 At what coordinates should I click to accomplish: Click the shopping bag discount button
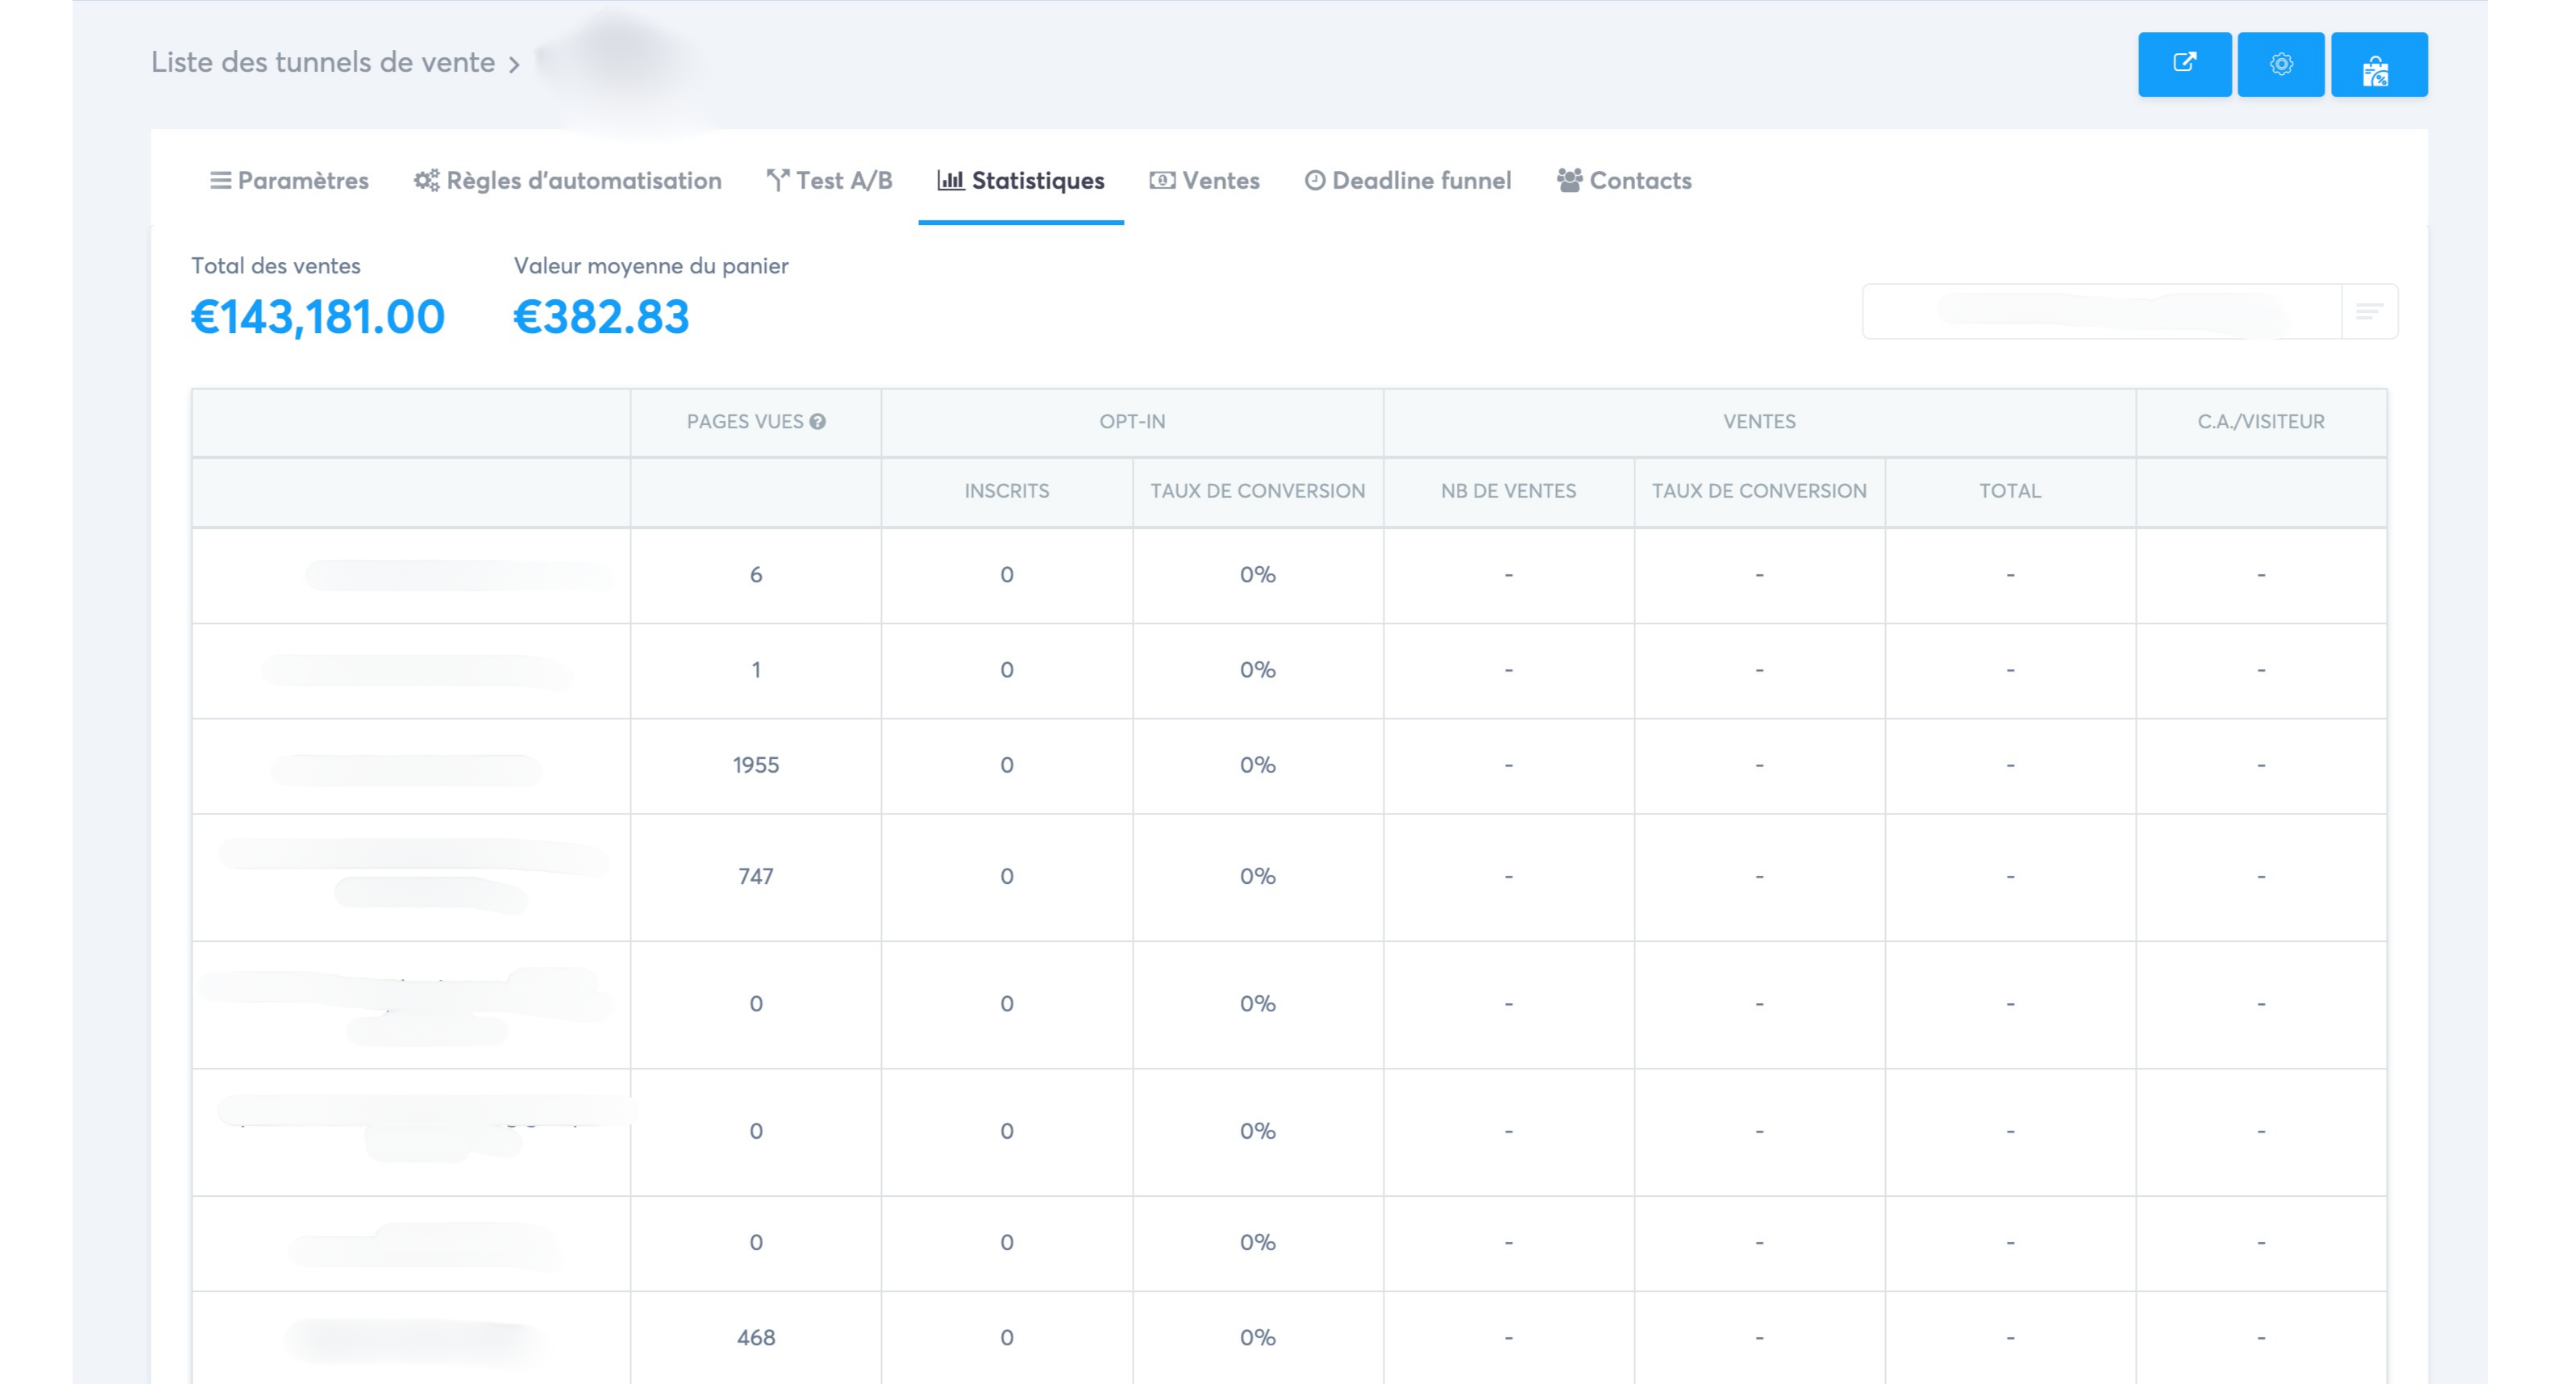click(2377, 66)
